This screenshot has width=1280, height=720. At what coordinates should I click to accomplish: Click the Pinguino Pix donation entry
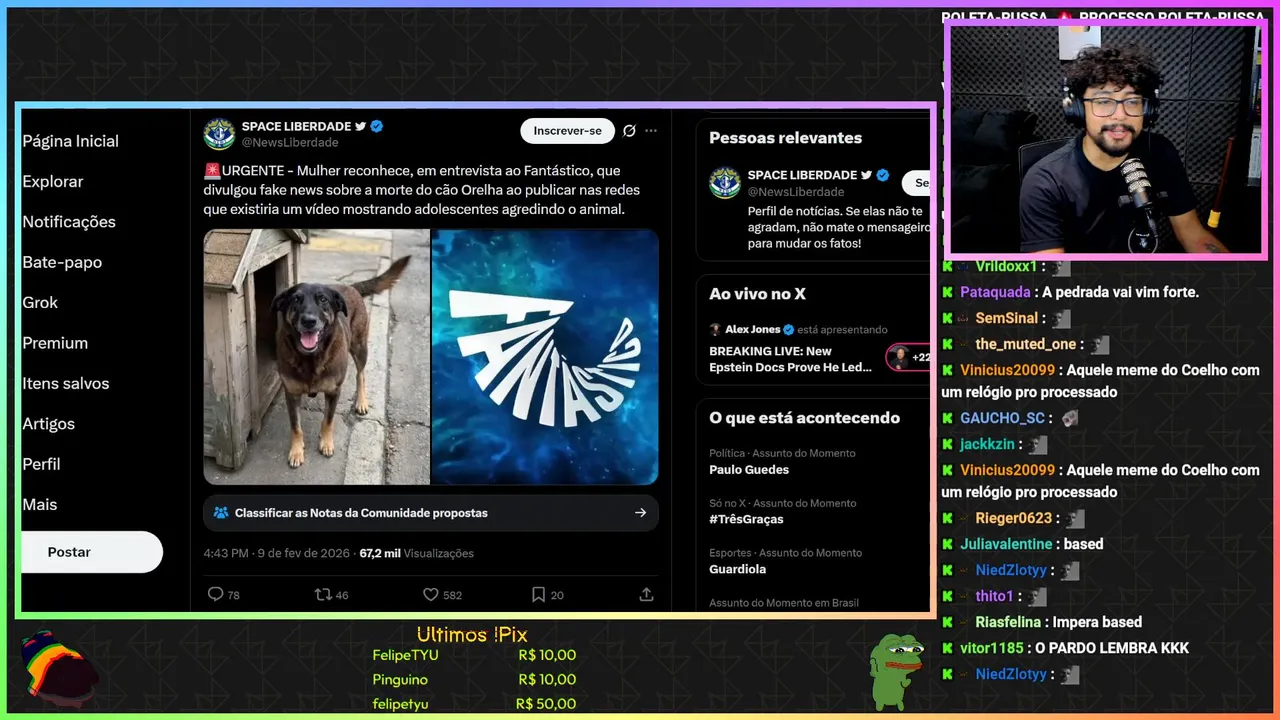click(x=474, y=679)
